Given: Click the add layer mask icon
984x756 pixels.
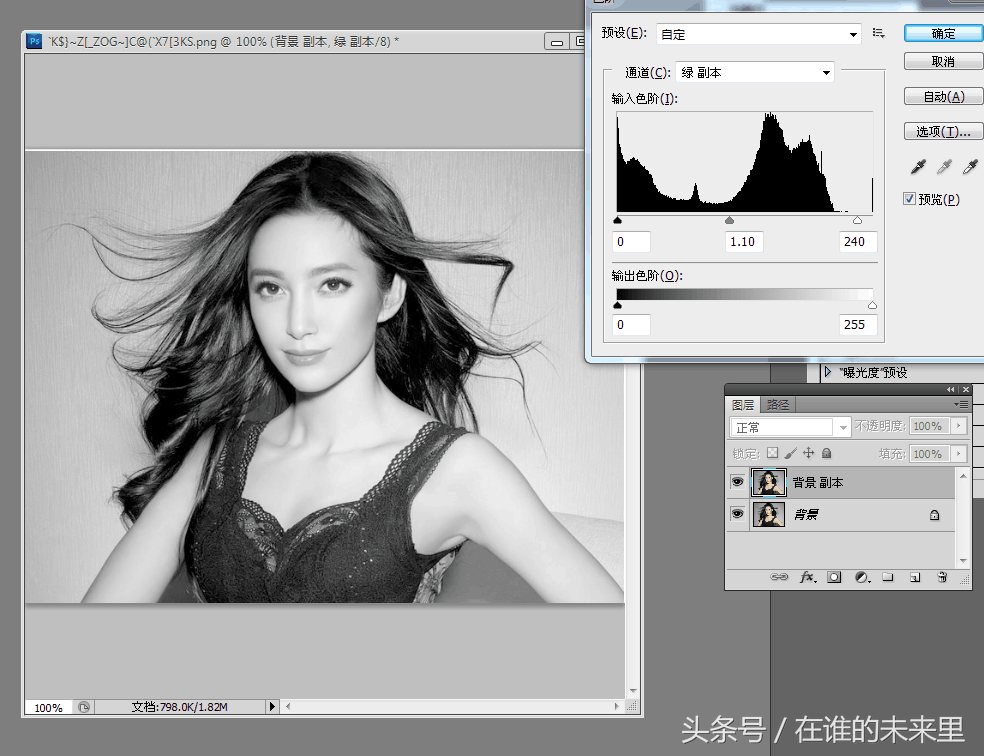Looking at the screenshot, I should coord(834,577).
